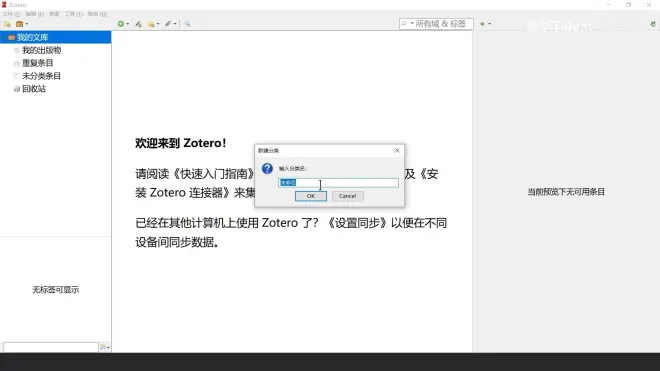Click the 回收站 trash icon
660x371 pixels.
click(x=16, y=89)
